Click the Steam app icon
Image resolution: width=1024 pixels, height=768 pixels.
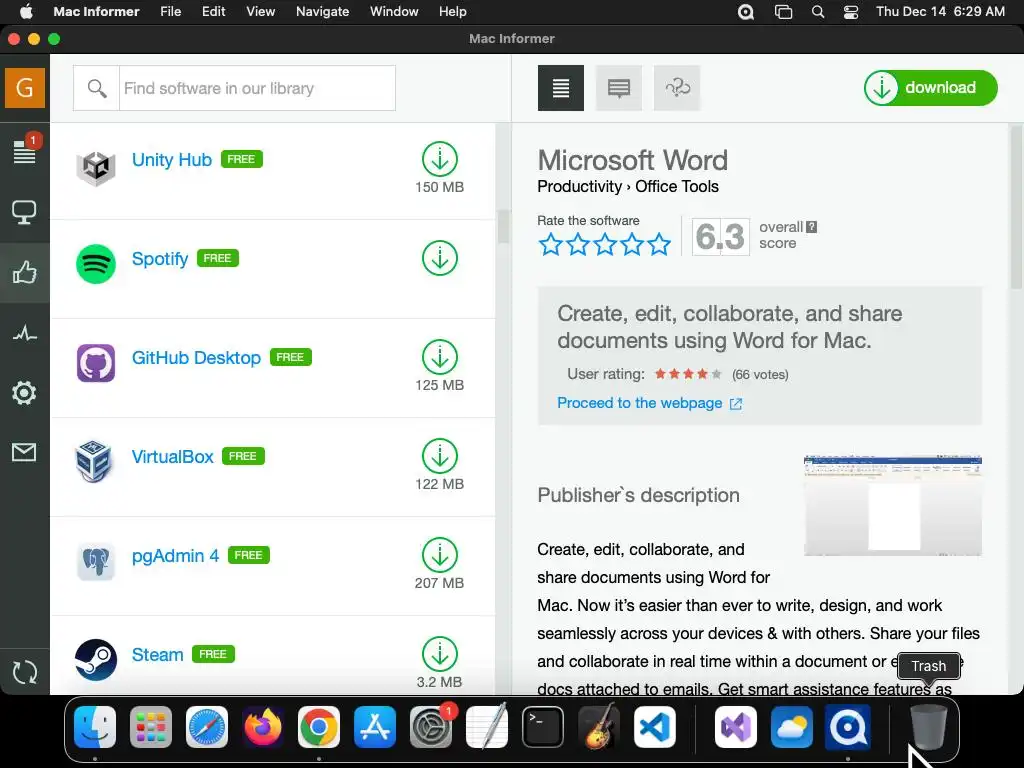pyautogui.click(x=96, y=660)
